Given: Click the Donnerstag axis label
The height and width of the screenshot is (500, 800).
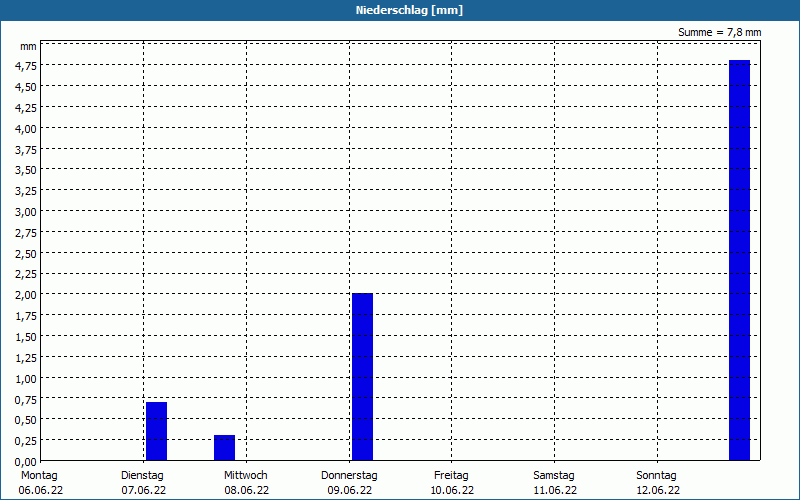Looking at the screenshot, I should click(349, 475).
